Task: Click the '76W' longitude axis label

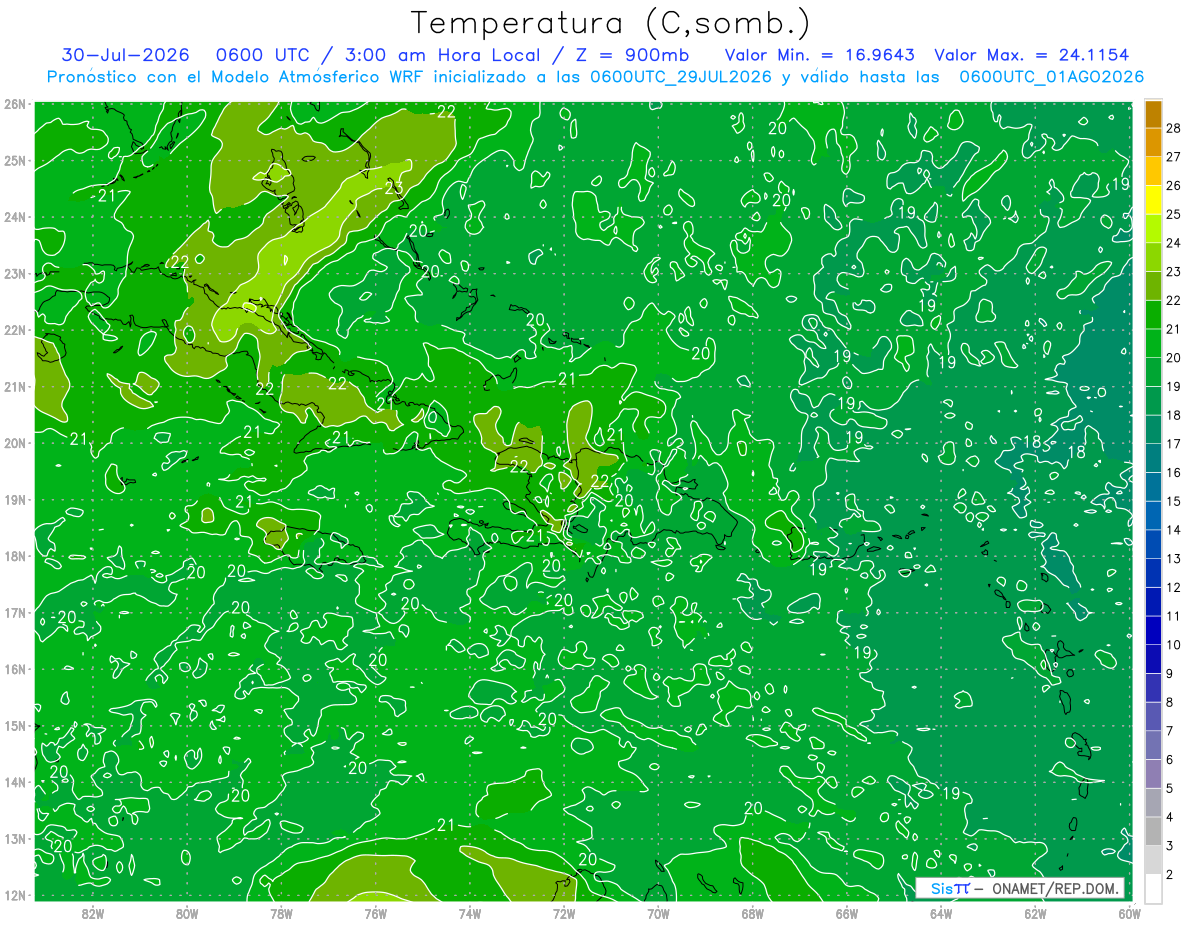Action: pos(375,913)
